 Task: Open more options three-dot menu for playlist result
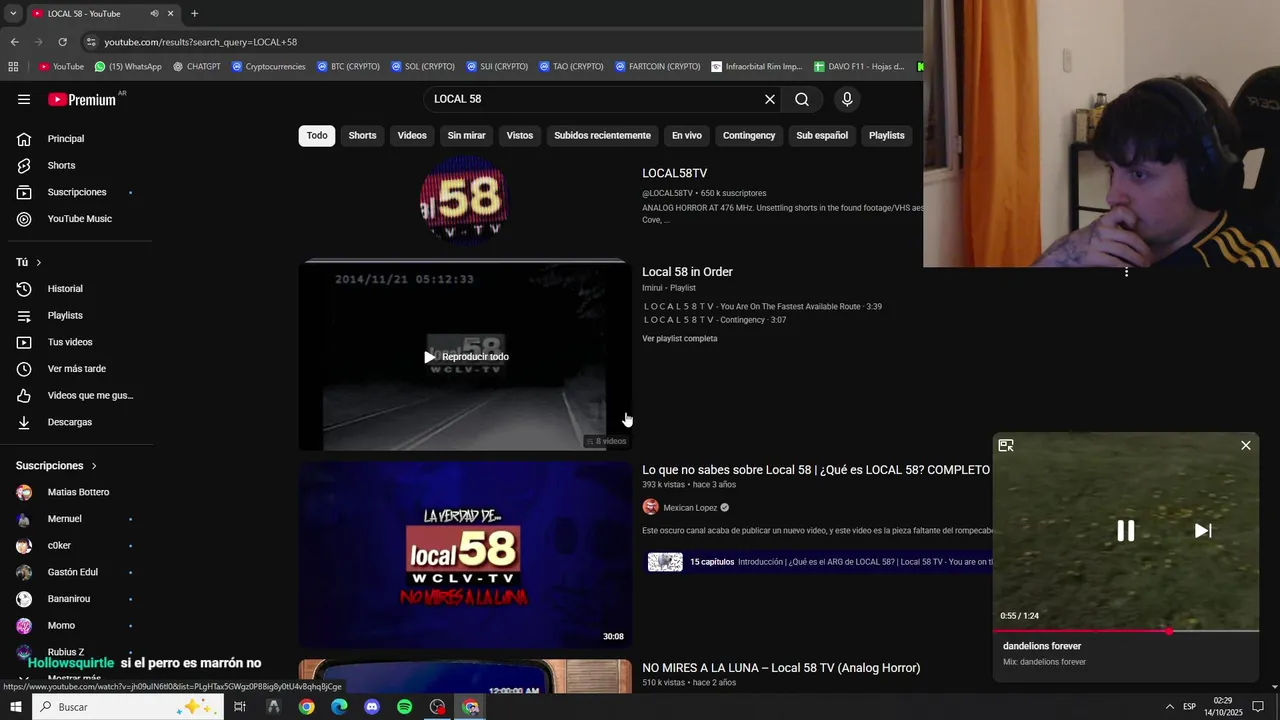pyautogui.click(x=1126, y=272)
